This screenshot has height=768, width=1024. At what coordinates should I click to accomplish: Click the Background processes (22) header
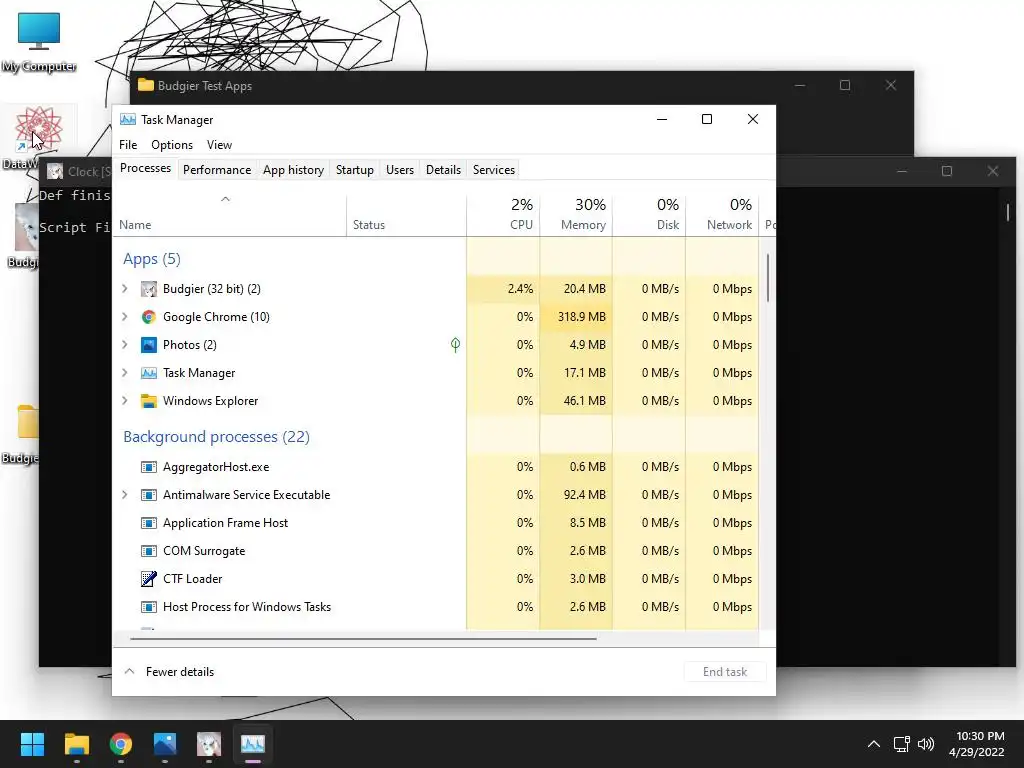click(x=217, y=437)
